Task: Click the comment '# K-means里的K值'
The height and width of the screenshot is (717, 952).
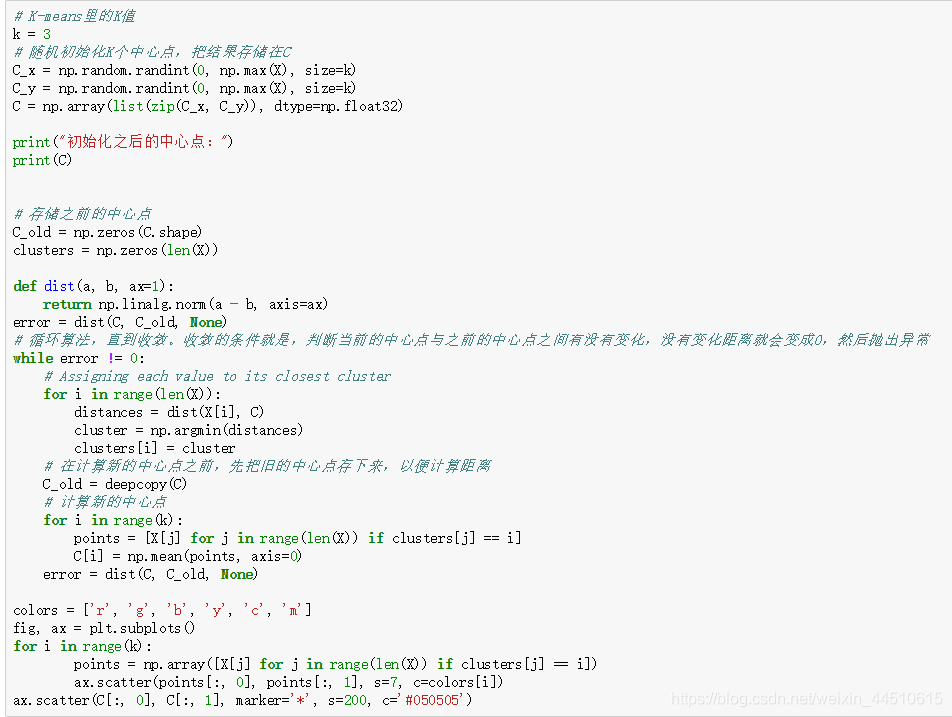Action: tap(74, 16)
